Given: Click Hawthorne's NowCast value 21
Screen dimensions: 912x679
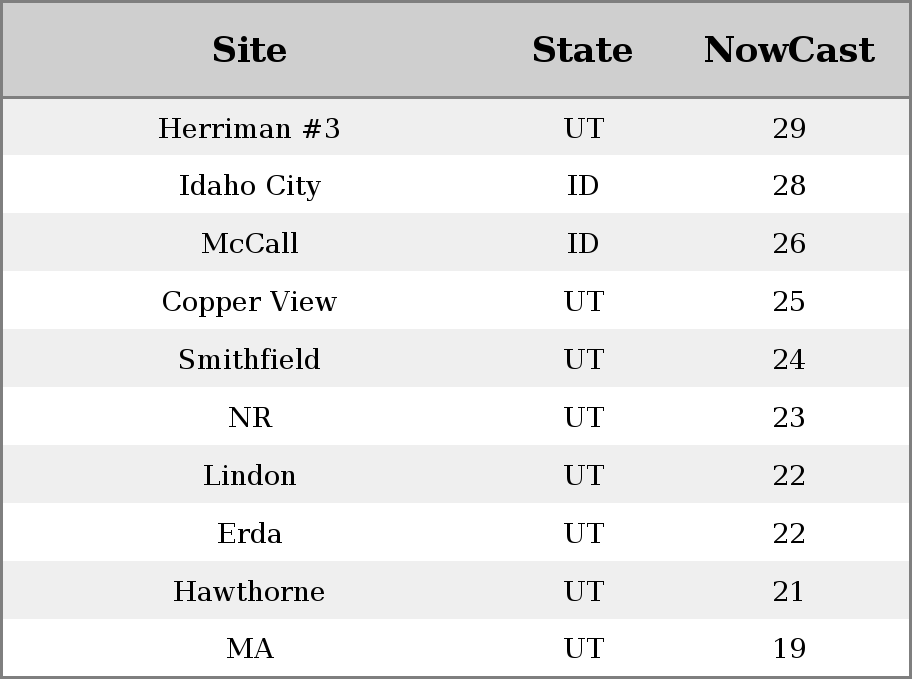Looking at the screenshot, I should [x=789, y=591].
